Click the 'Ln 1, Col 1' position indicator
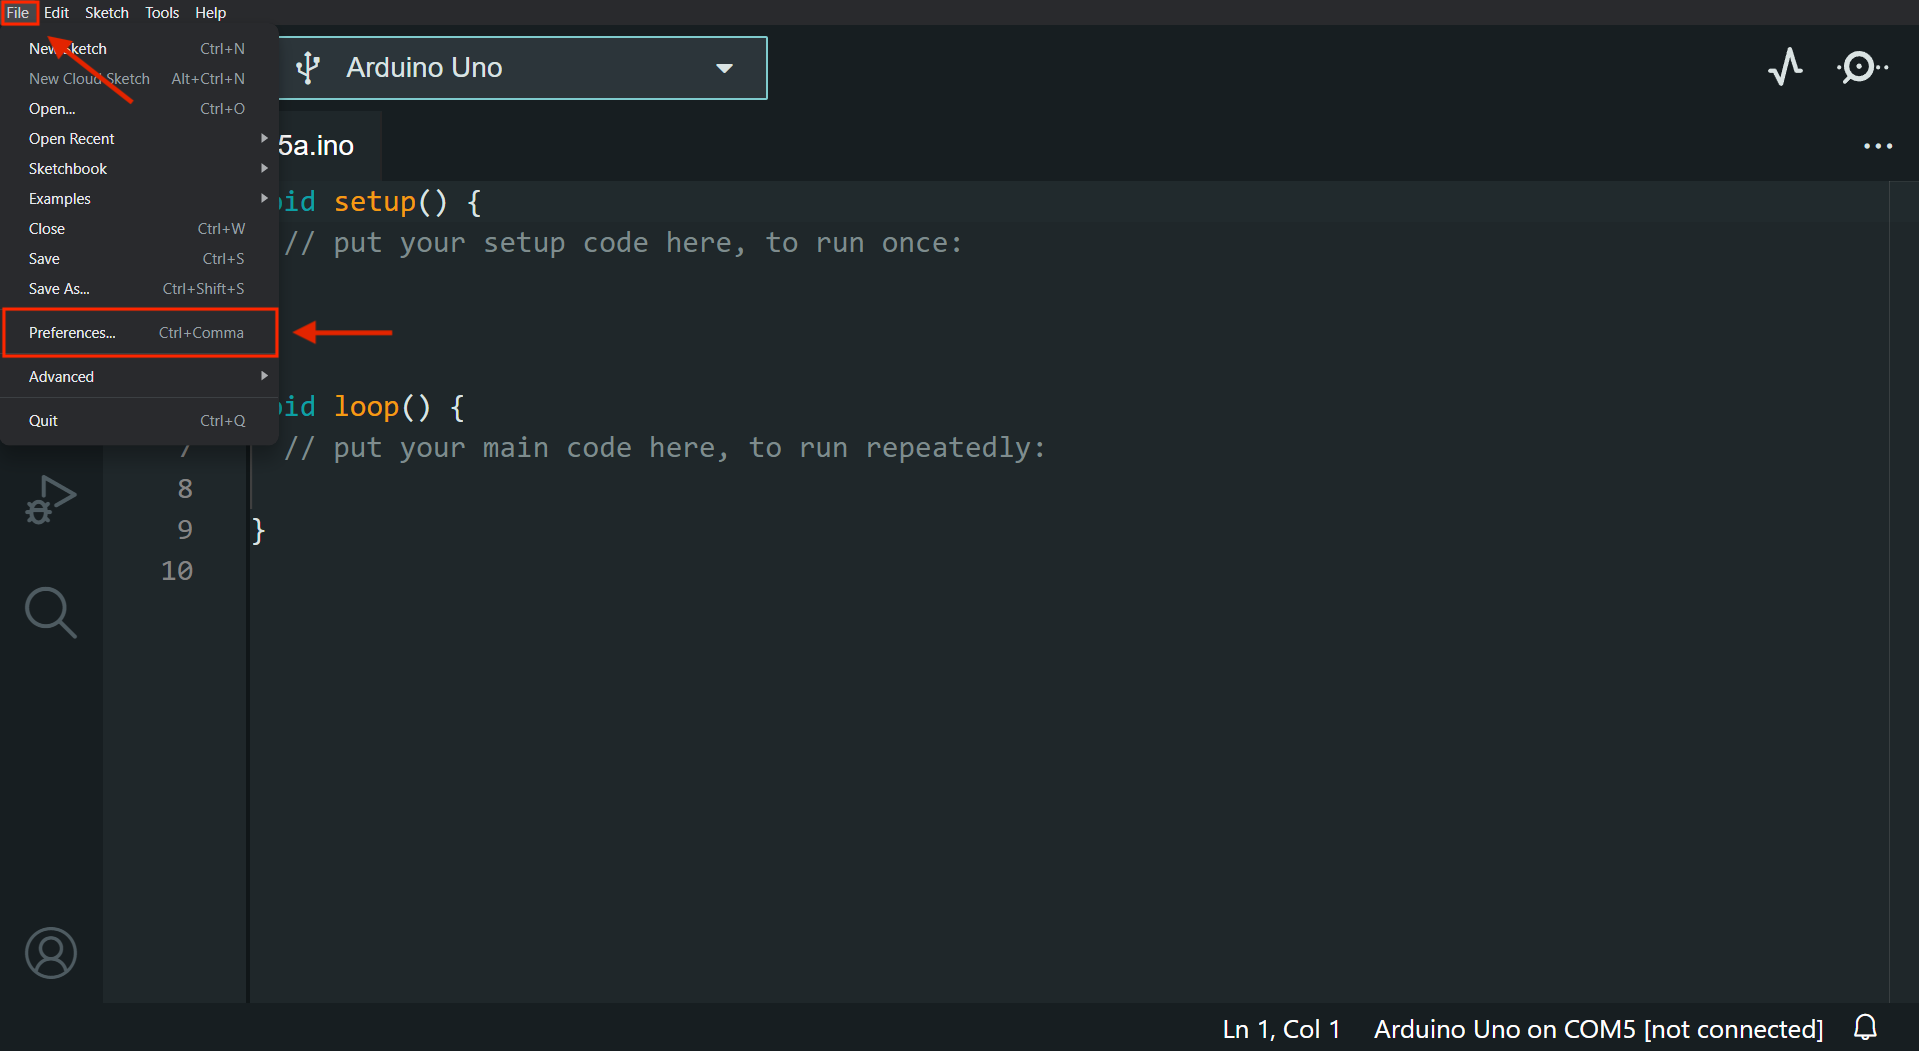The width and height of the screenshot is (1919, 1051). [1281, 1028]
